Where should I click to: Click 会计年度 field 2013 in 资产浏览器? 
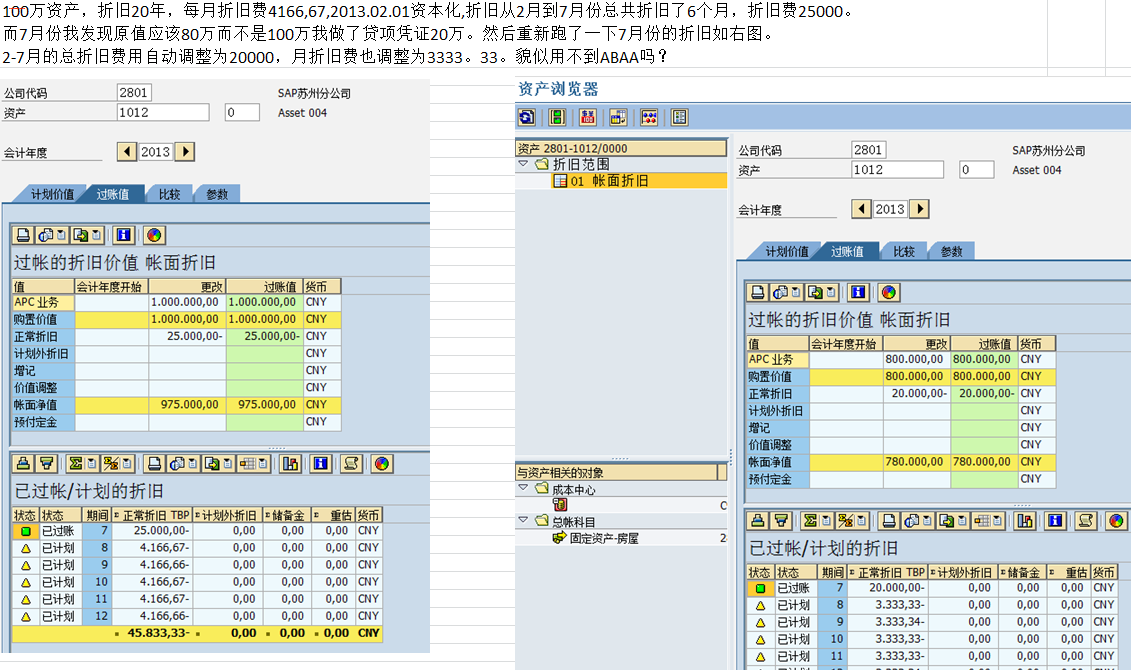(x=890, y=209)
